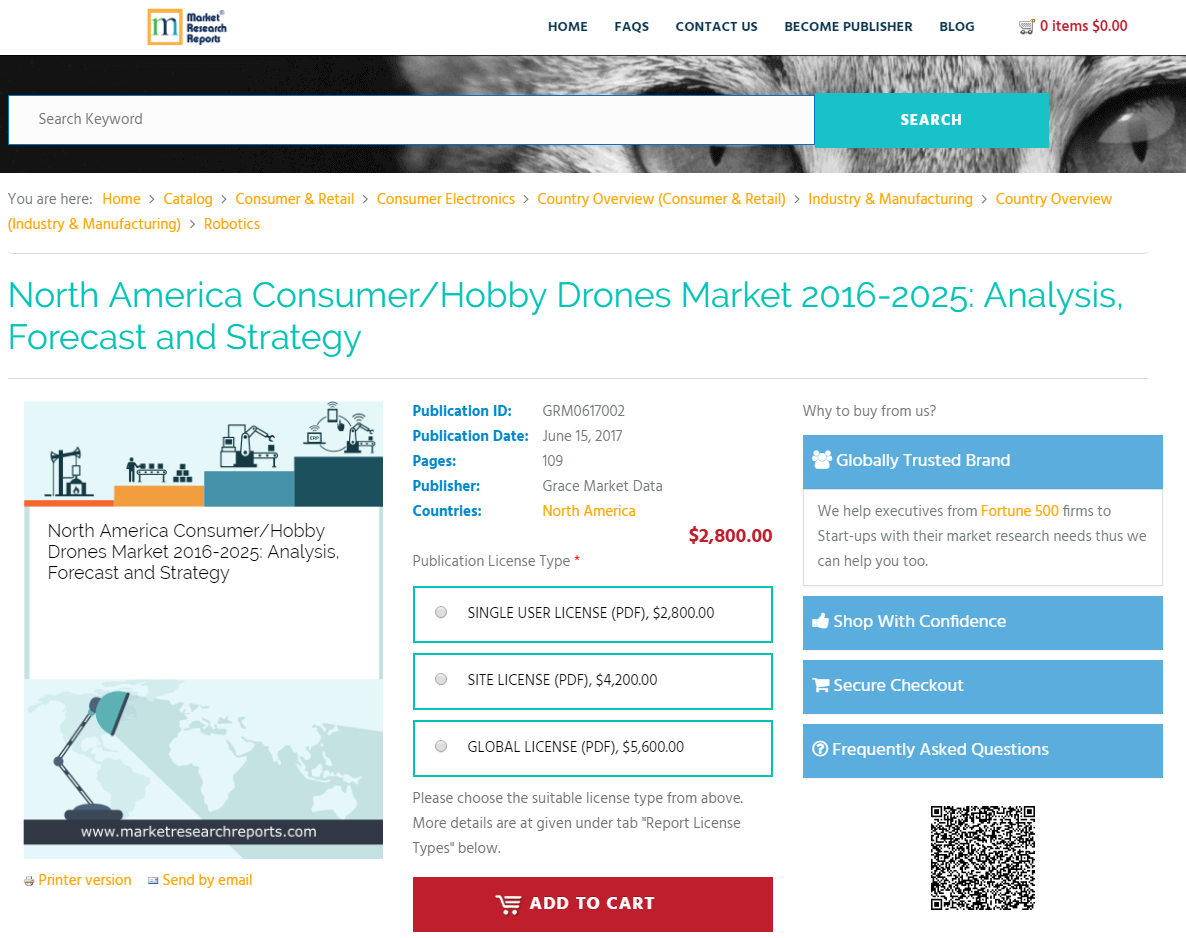The width and height of the screenshot is (1186, 938).
Task: Open the Robotics category from breadcrumb
Action: 231,224
